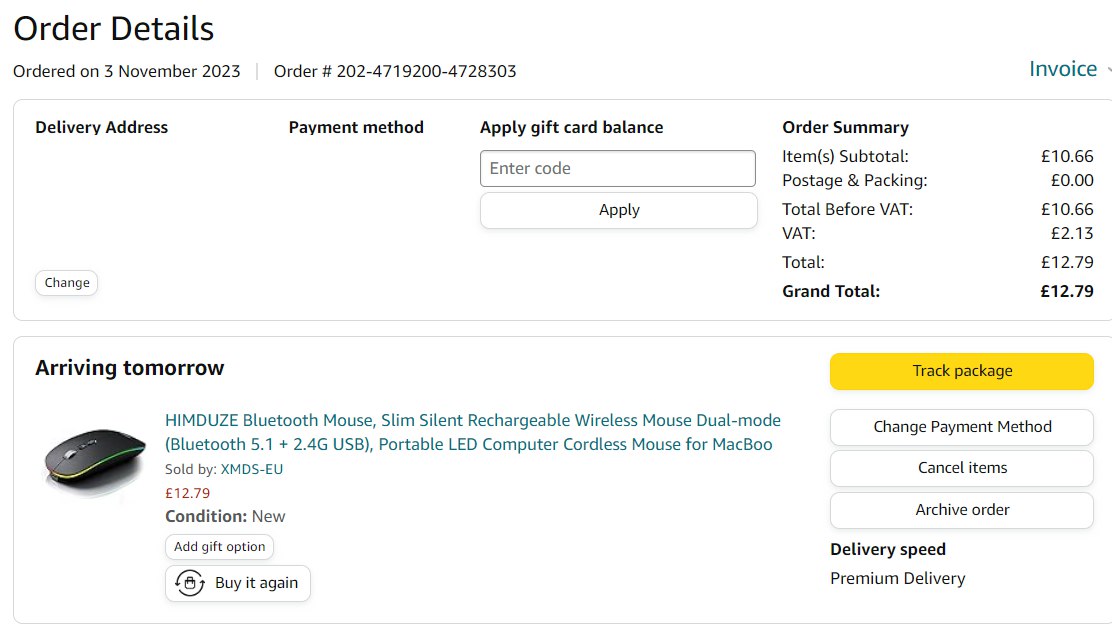
Task: Choose Cancel items for this order
Action: (x=961, y=468)
